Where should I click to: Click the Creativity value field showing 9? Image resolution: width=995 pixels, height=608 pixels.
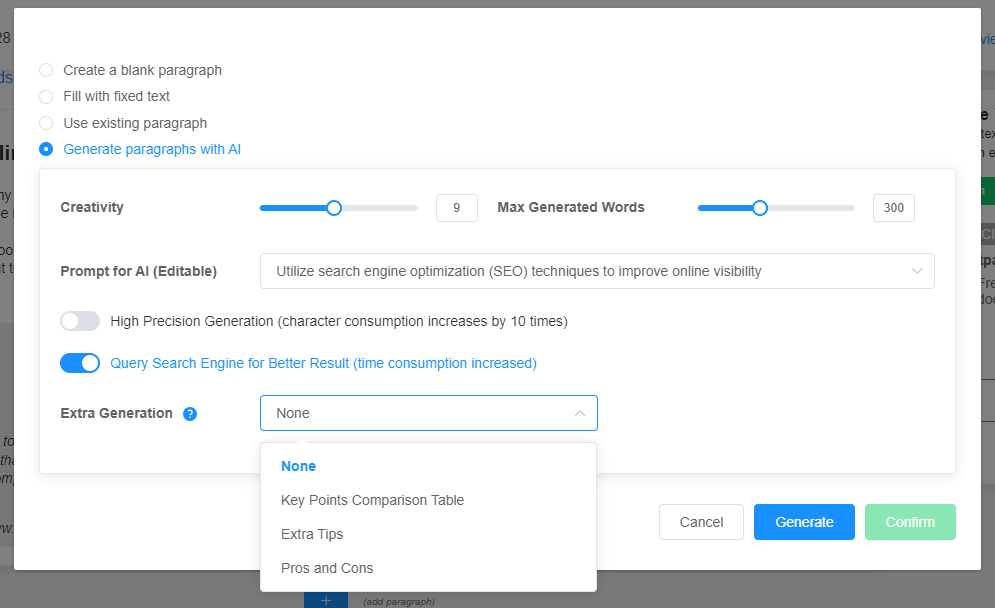457,208
